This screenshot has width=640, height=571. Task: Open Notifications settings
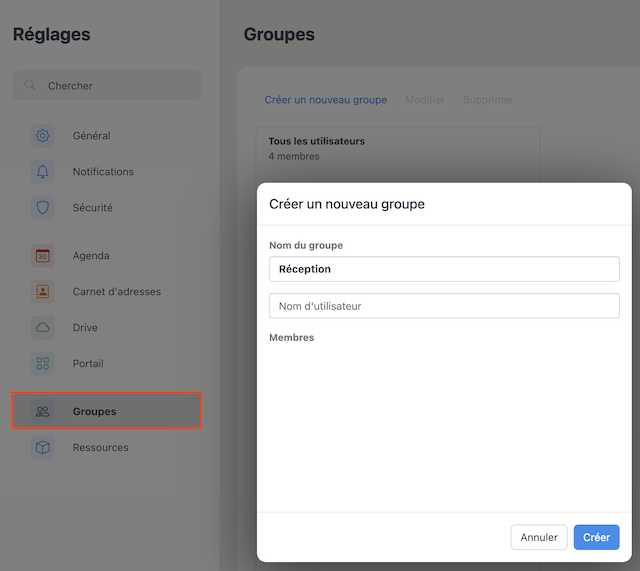click(107, 171)
